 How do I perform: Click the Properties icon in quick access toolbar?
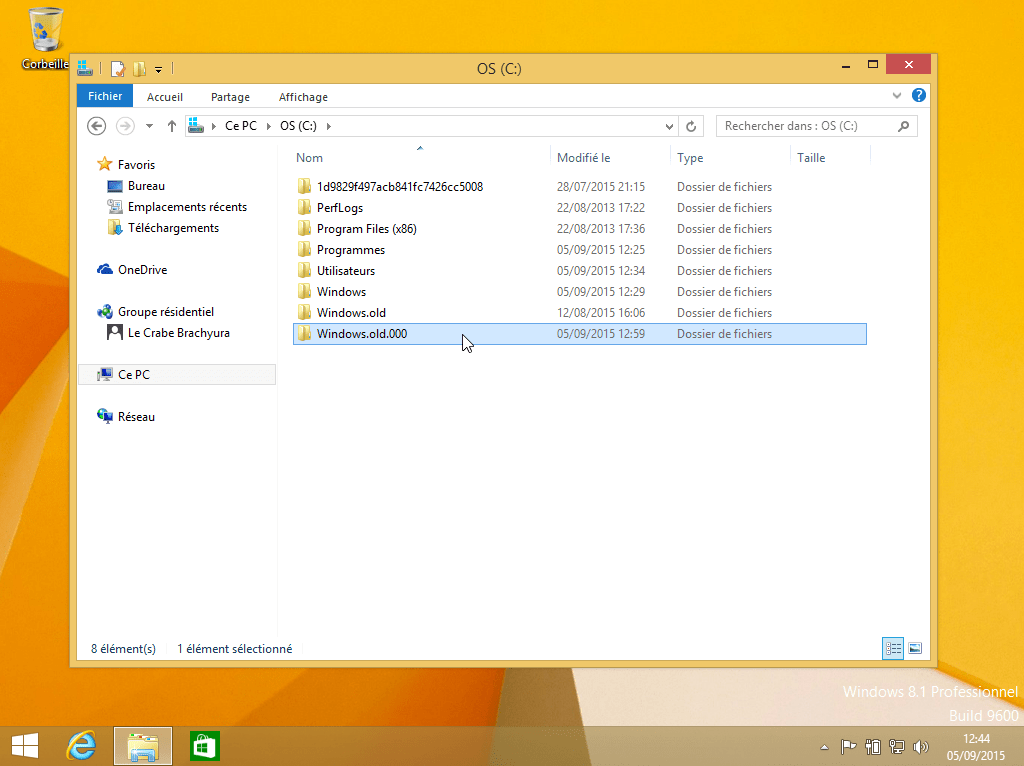[118, 69]
